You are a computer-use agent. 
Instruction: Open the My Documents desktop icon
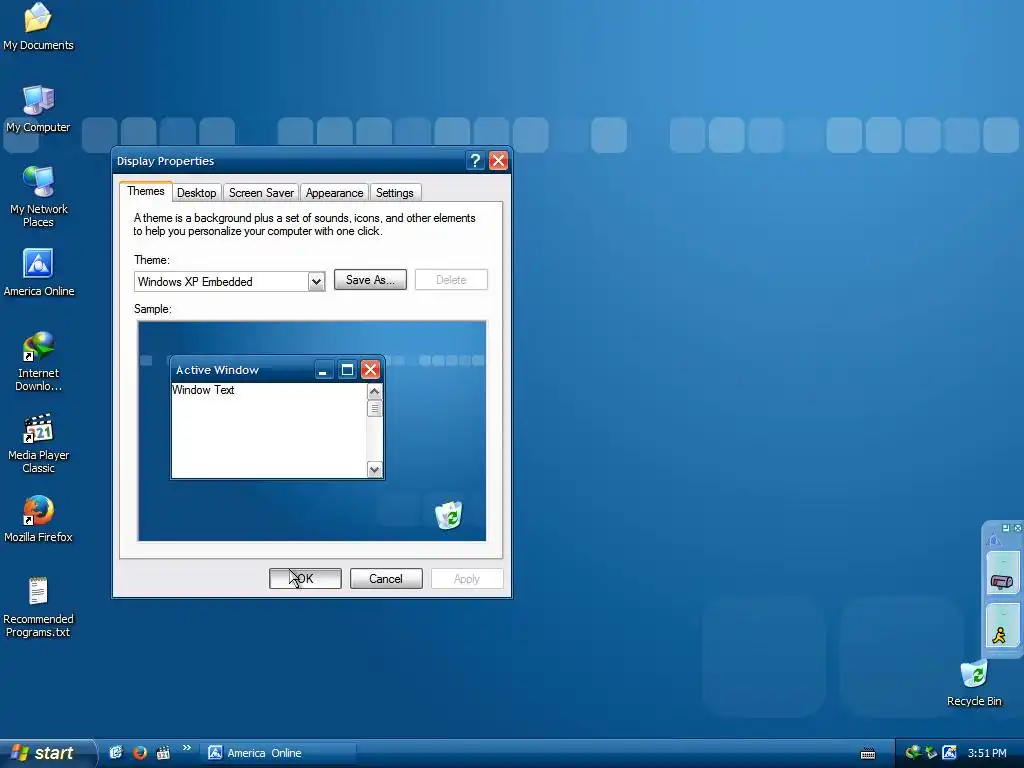[38, 26]
